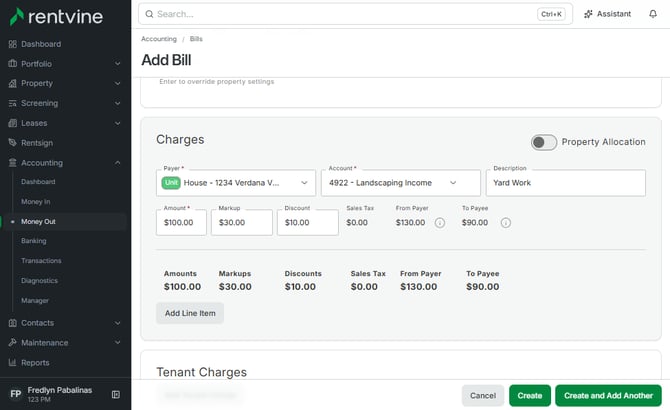Viewport: 670px width, 410px height.
Task: Click the Charges section heading
Action: pyautogui.click(x=180, y=140)
